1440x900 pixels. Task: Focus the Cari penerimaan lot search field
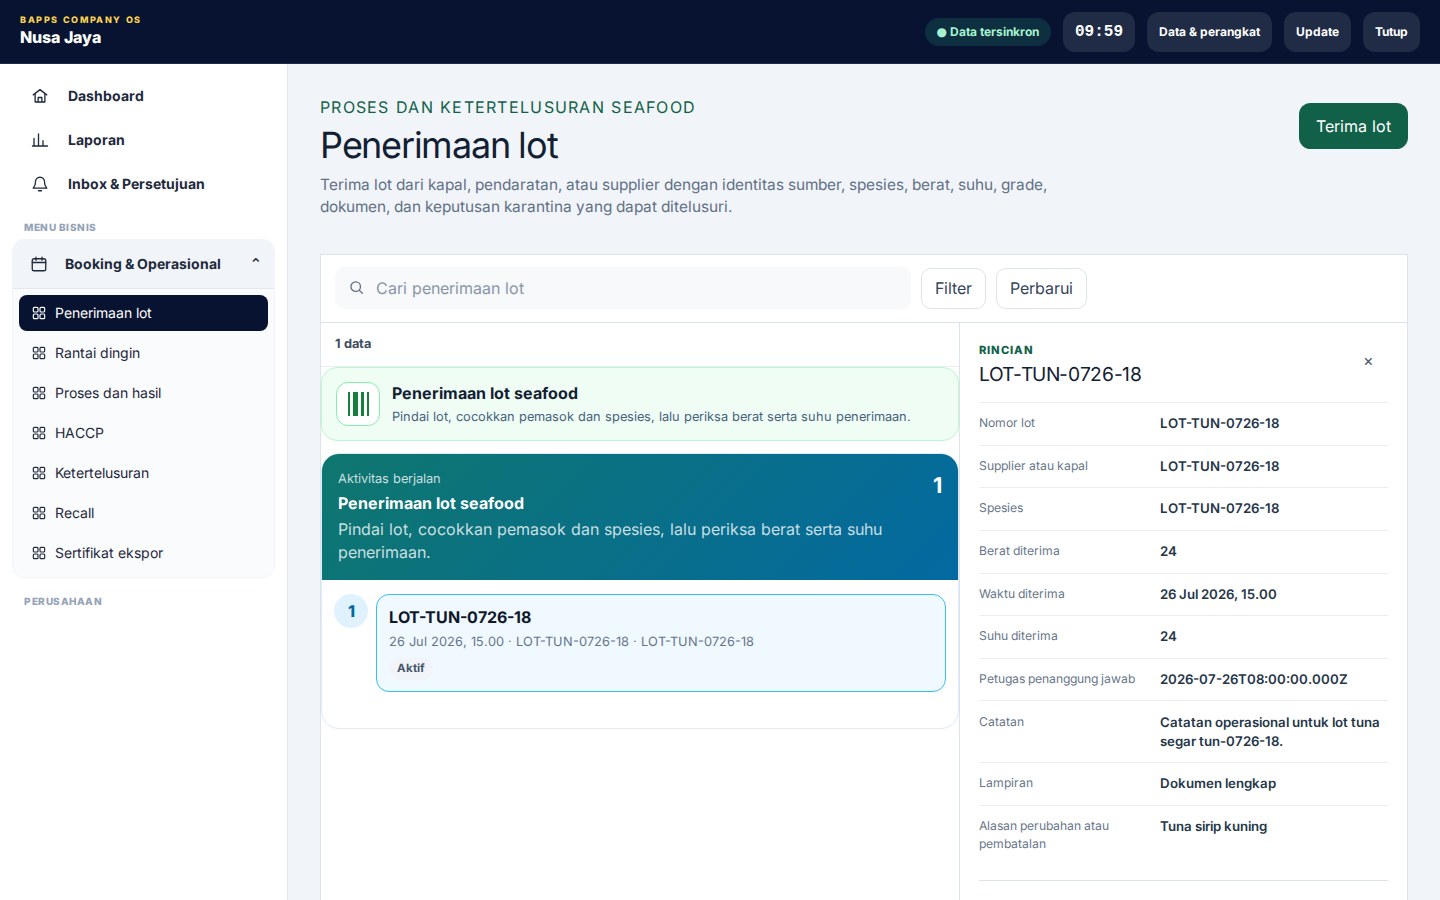(x=623, y=288)
